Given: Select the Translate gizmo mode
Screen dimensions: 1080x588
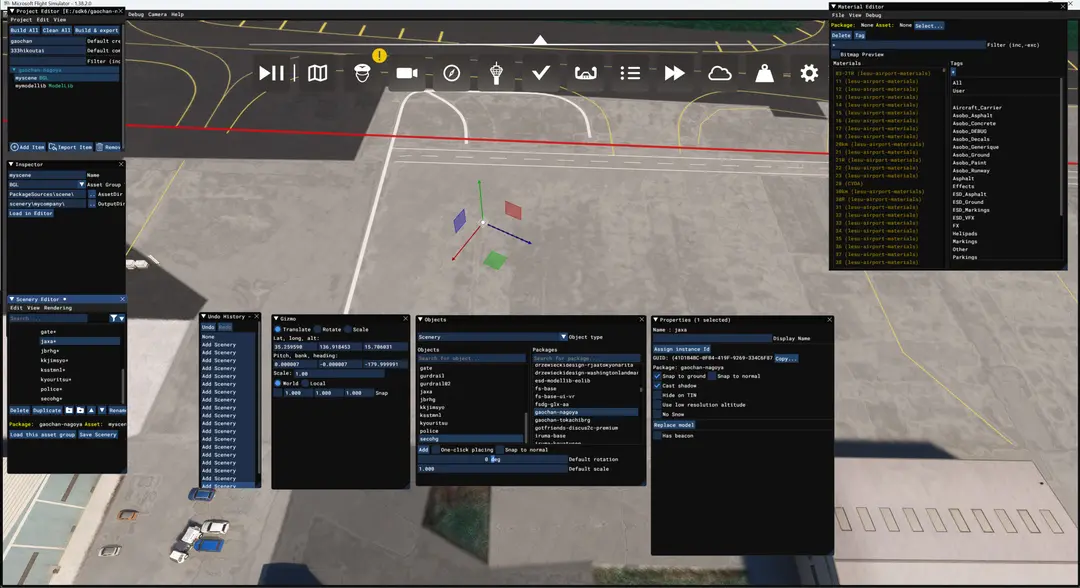Looking at the screenshot, I should pyautogui.click(x=278, y=329).
